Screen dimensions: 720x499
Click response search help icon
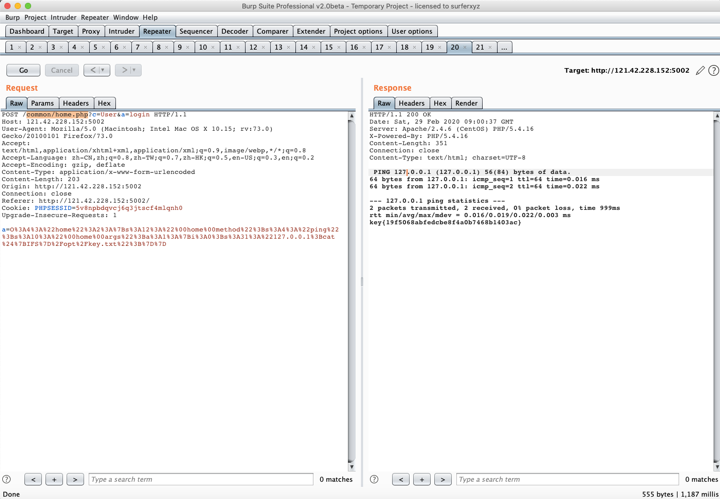374,480
